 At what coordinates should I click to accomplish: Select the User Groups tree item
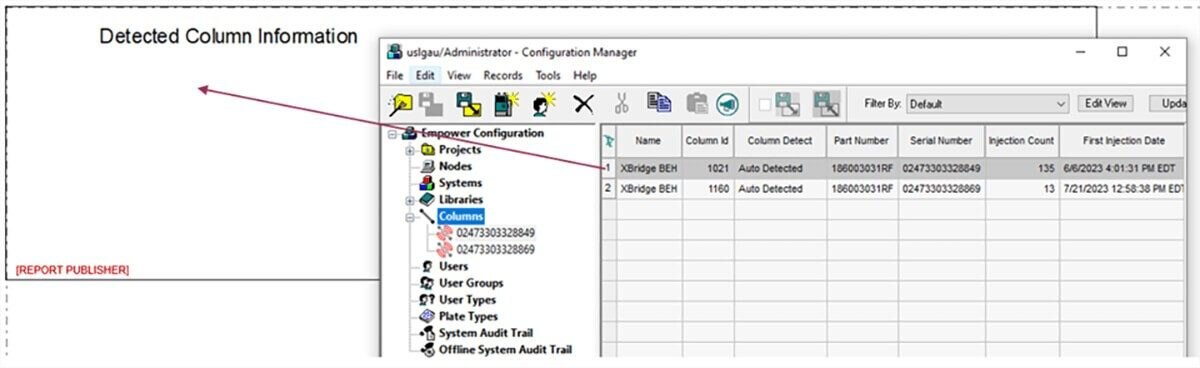pos(471,283)
